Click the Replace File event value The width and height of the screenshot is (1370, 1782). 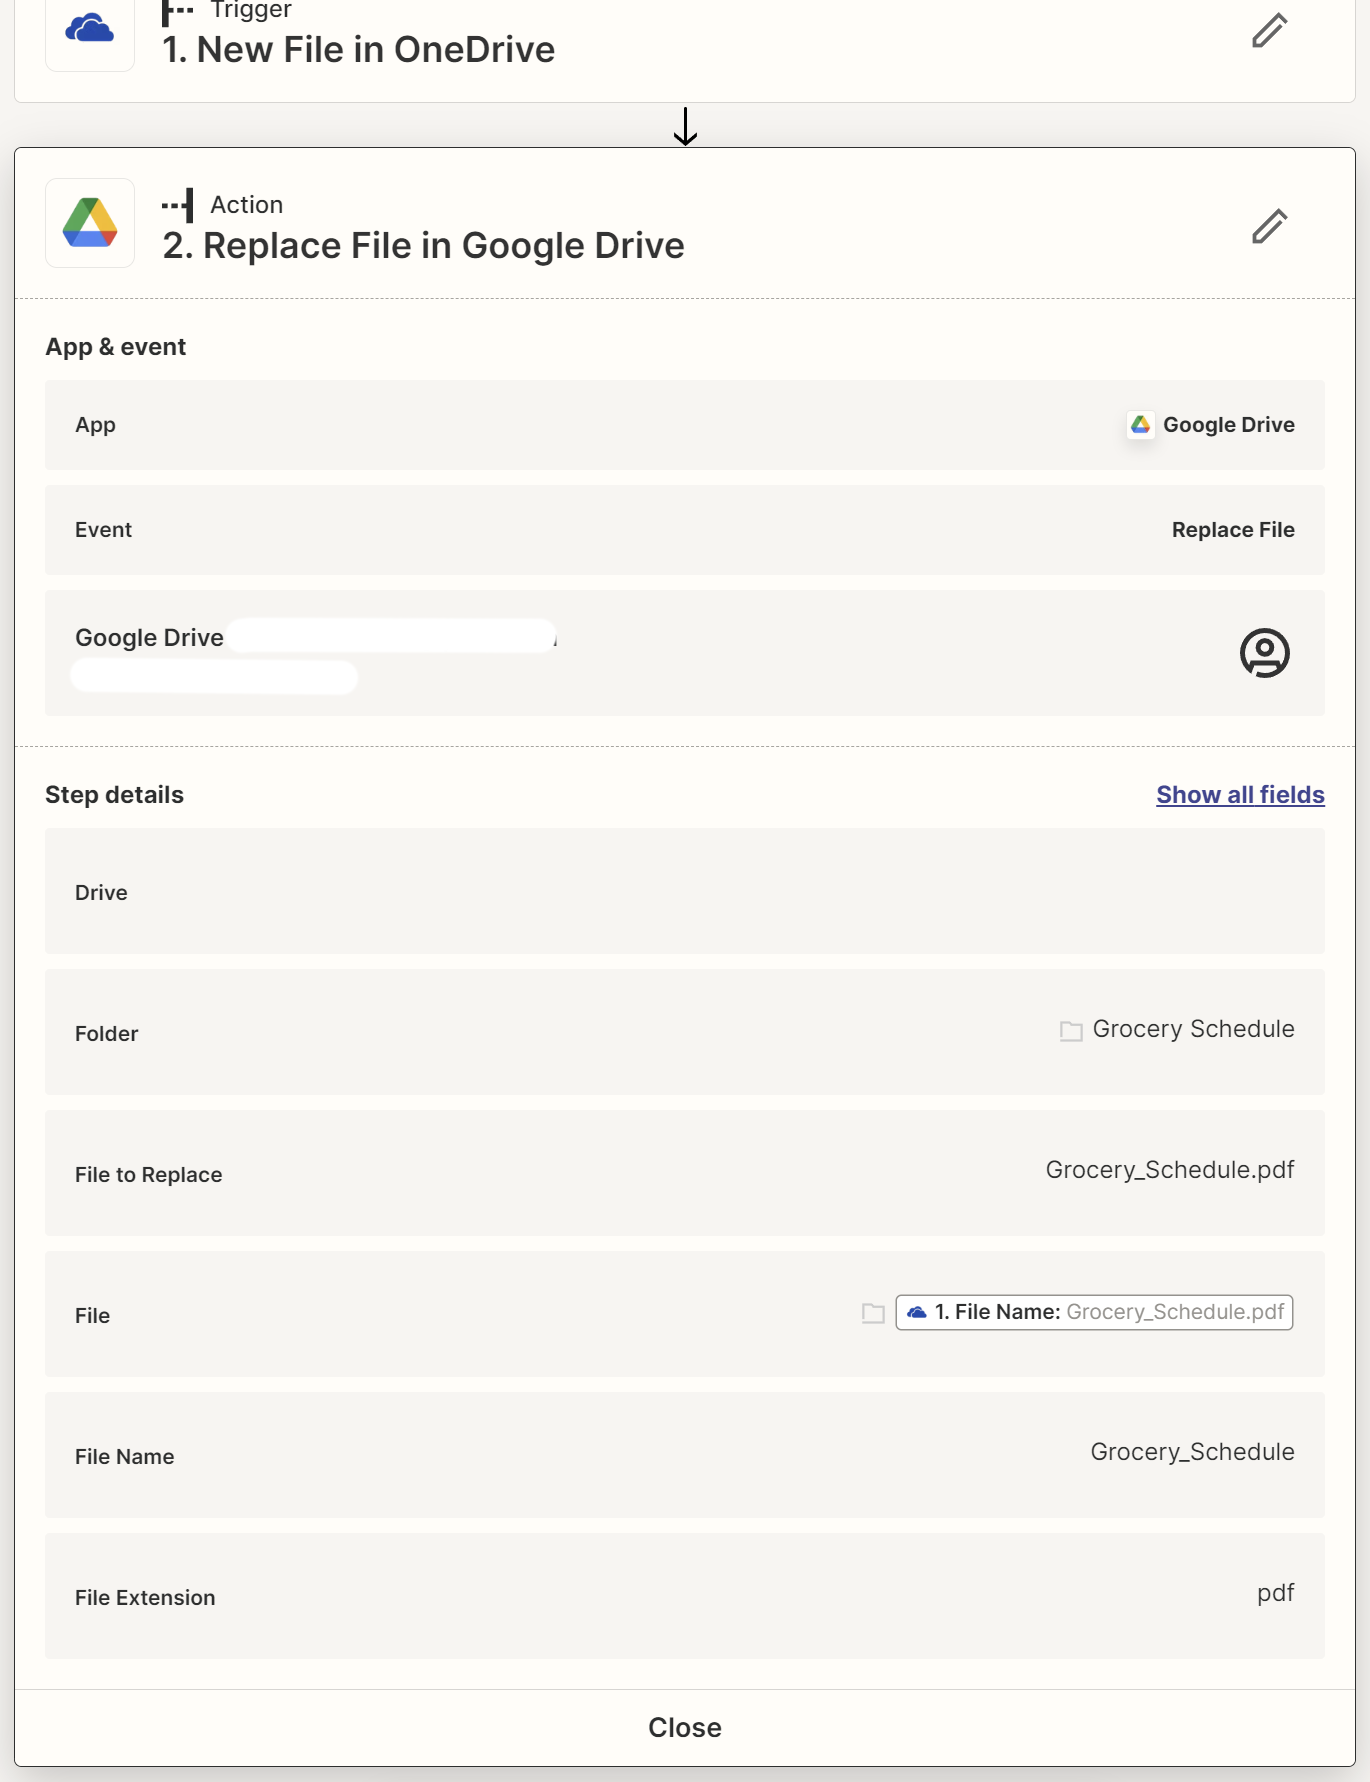coord(1233,530)
